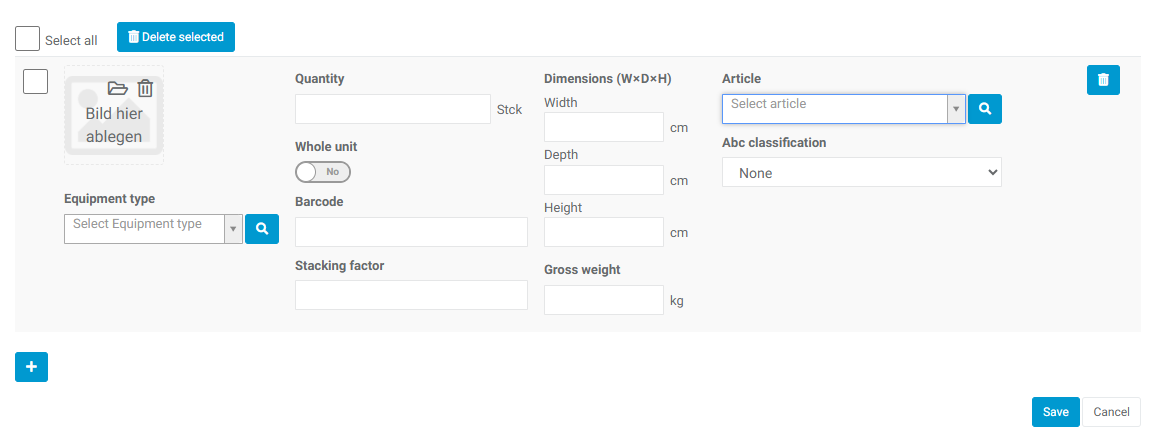Viewport: 1158px width, 432px height.
Task: Focus the Quantity input field
Action: (392, 109)
